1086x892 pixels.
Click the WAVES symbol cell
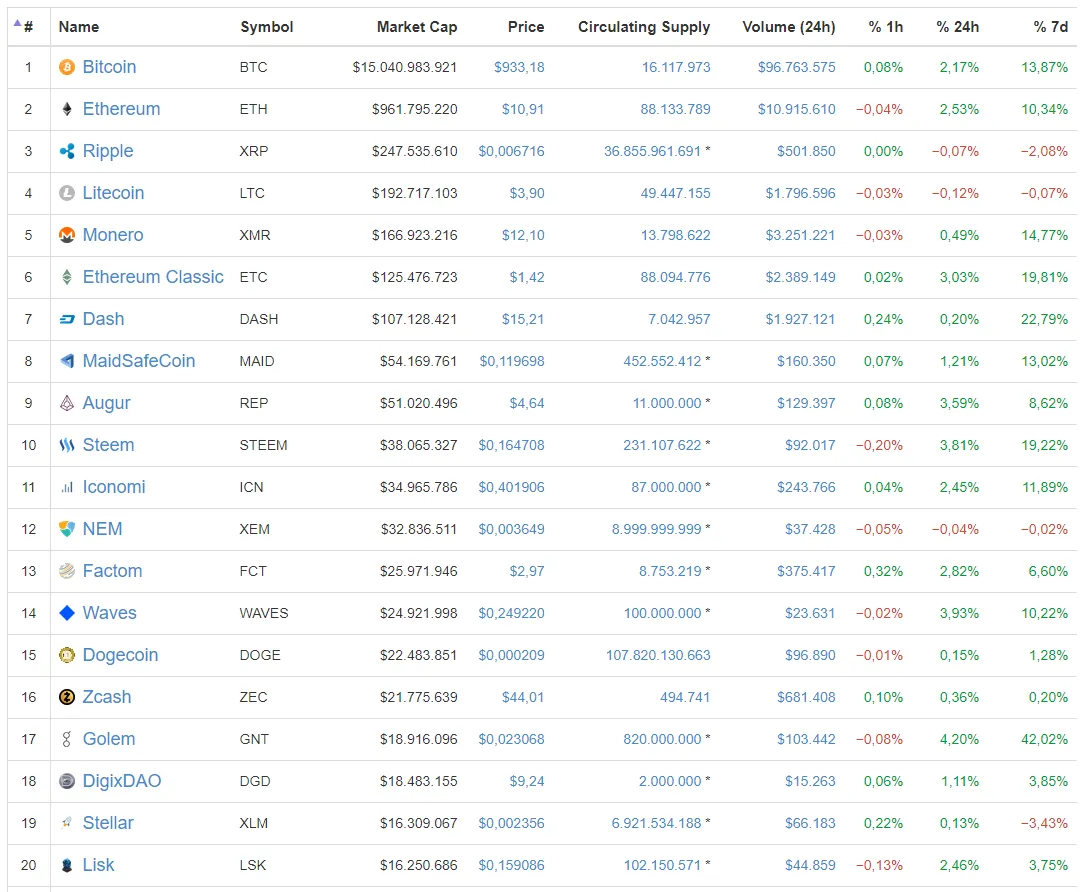point(264,614)
